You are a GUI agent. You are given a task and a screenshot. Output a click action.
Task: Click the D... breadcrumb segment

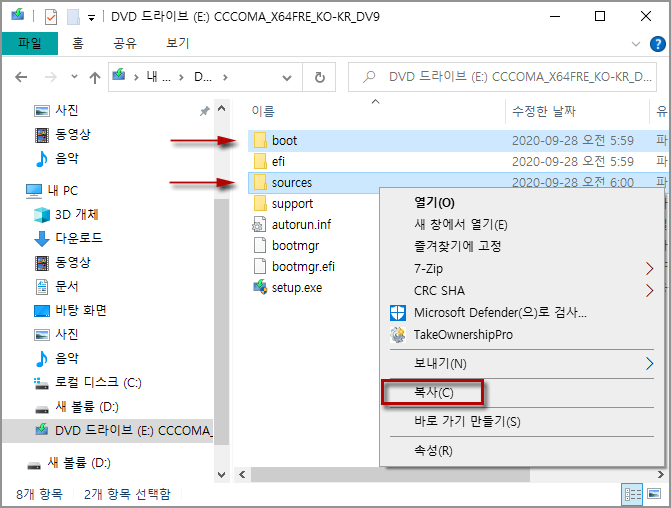tap(203, 77)
